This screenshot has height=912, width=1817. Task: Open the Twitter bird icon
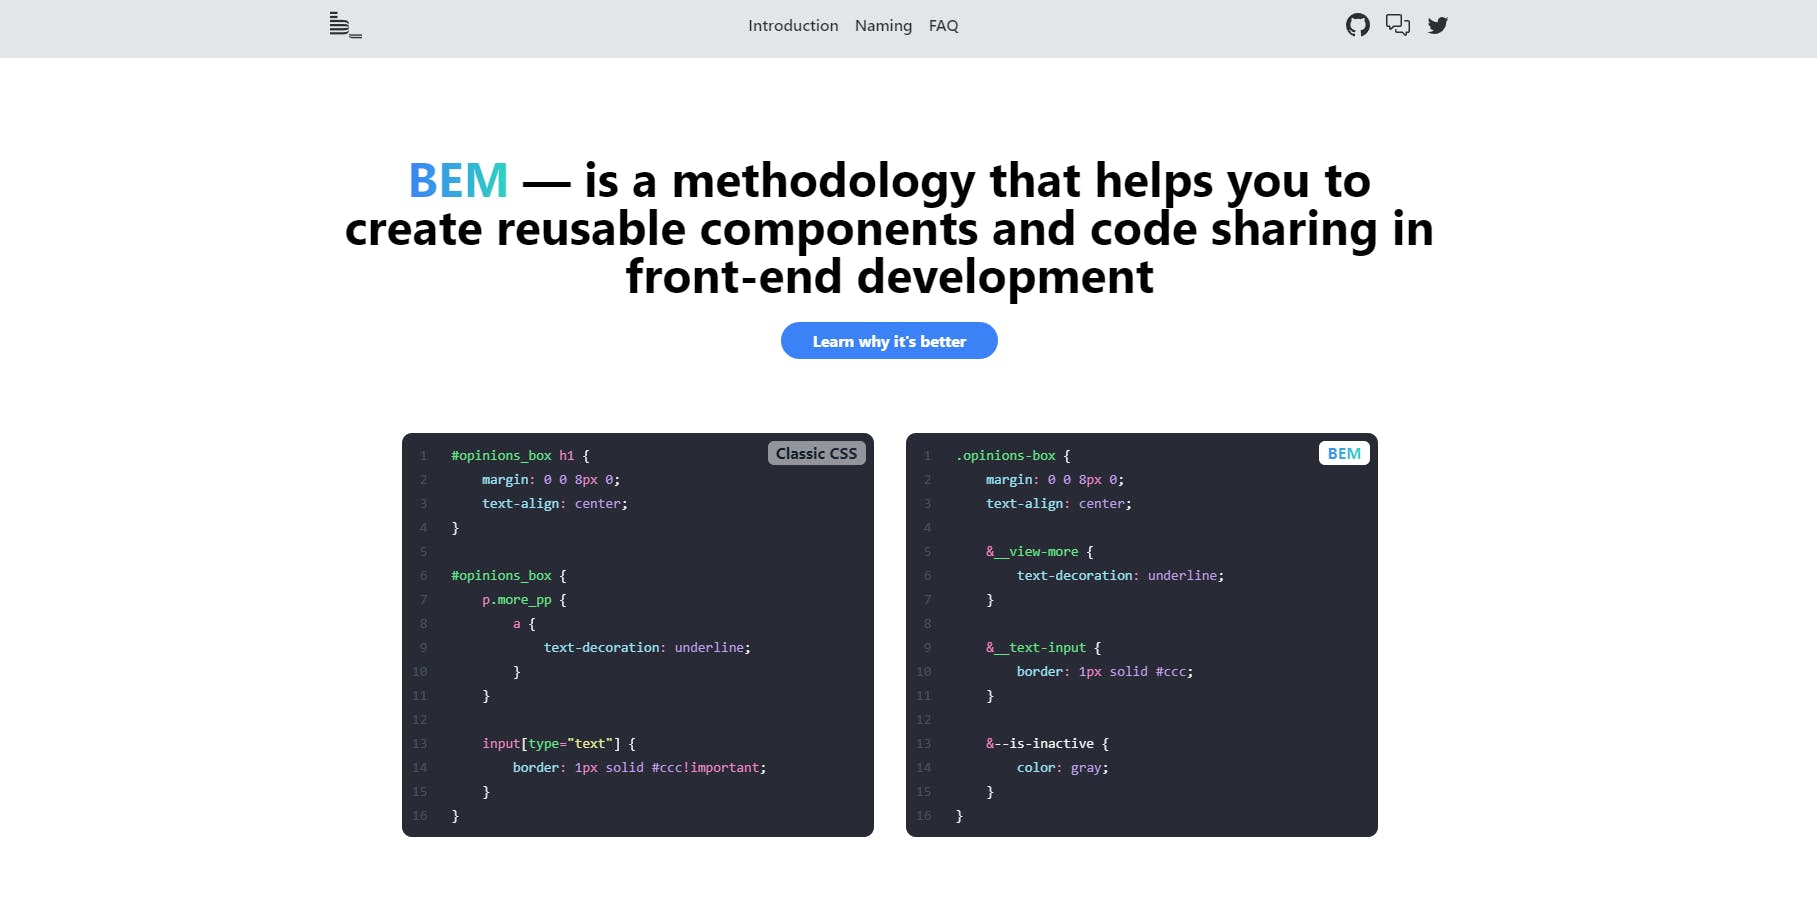[x=1437, y=25]
